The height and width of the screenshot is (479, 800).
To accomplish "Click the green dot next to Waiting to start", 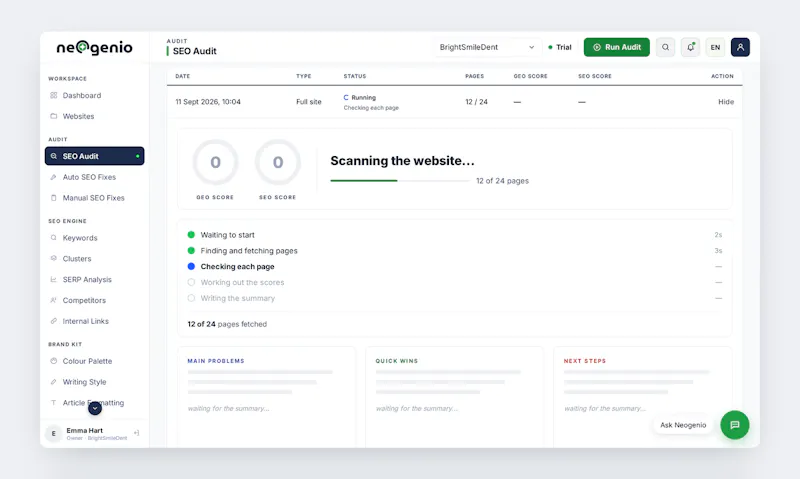I will (x=191, y=235).
